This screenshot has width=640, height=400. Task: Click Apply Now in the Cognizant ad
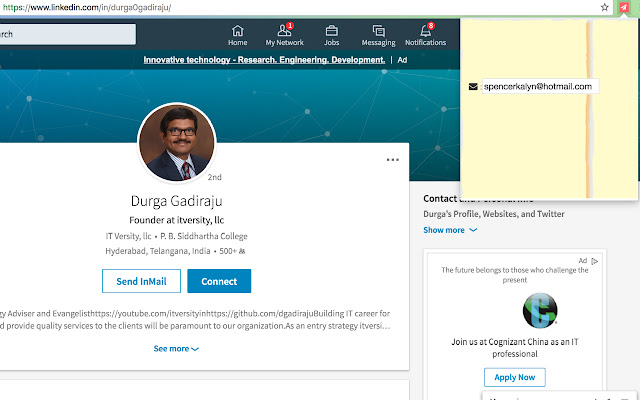[514, 377]
